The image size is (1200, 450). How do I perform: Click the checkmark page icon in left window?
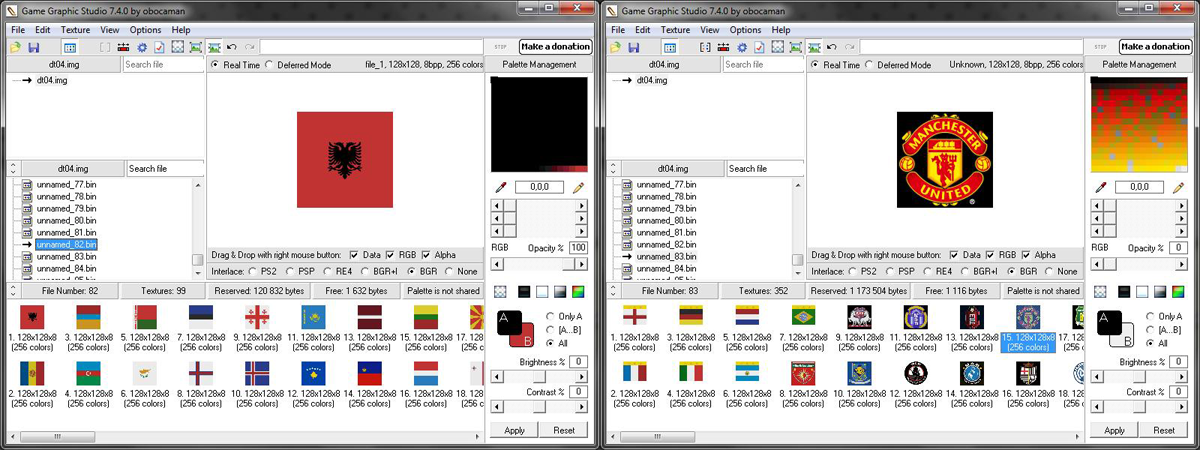point(158,47)
